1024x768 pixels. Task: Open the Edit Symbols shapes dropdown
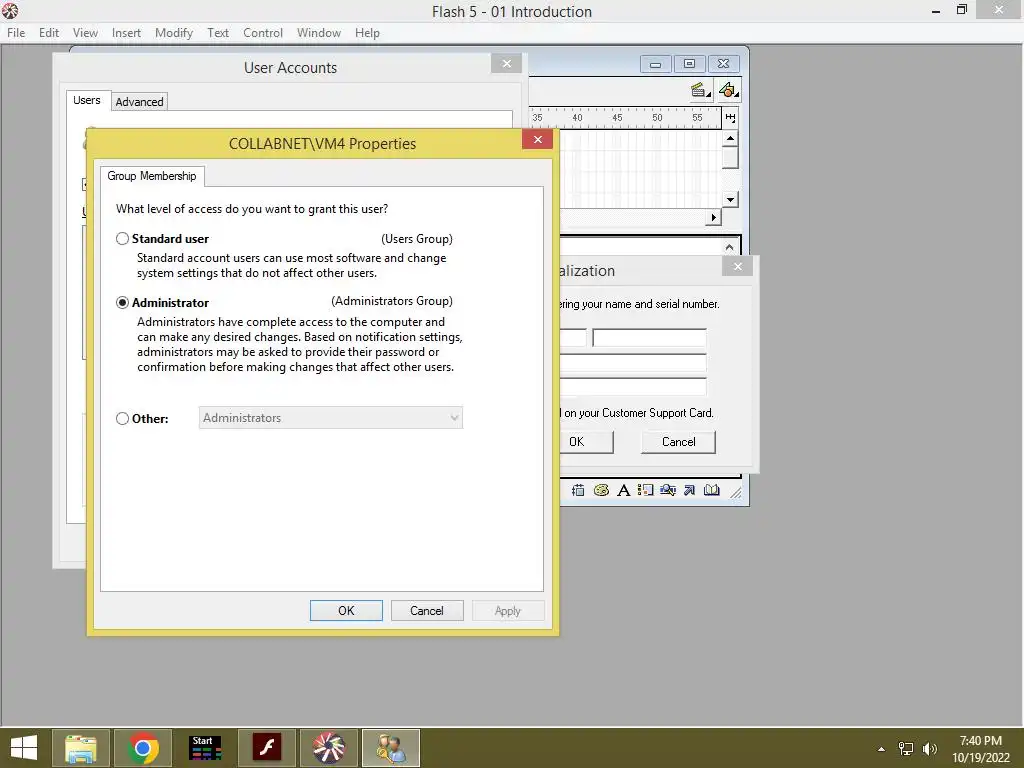[x=728, y=90]
